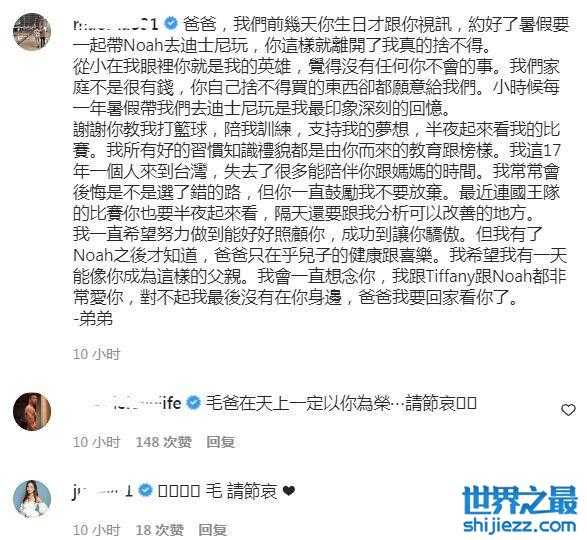The height and width of the screenshot is (540, 587).
Task: Reply to the 毛 請節哀 comment
Action: 213,530
